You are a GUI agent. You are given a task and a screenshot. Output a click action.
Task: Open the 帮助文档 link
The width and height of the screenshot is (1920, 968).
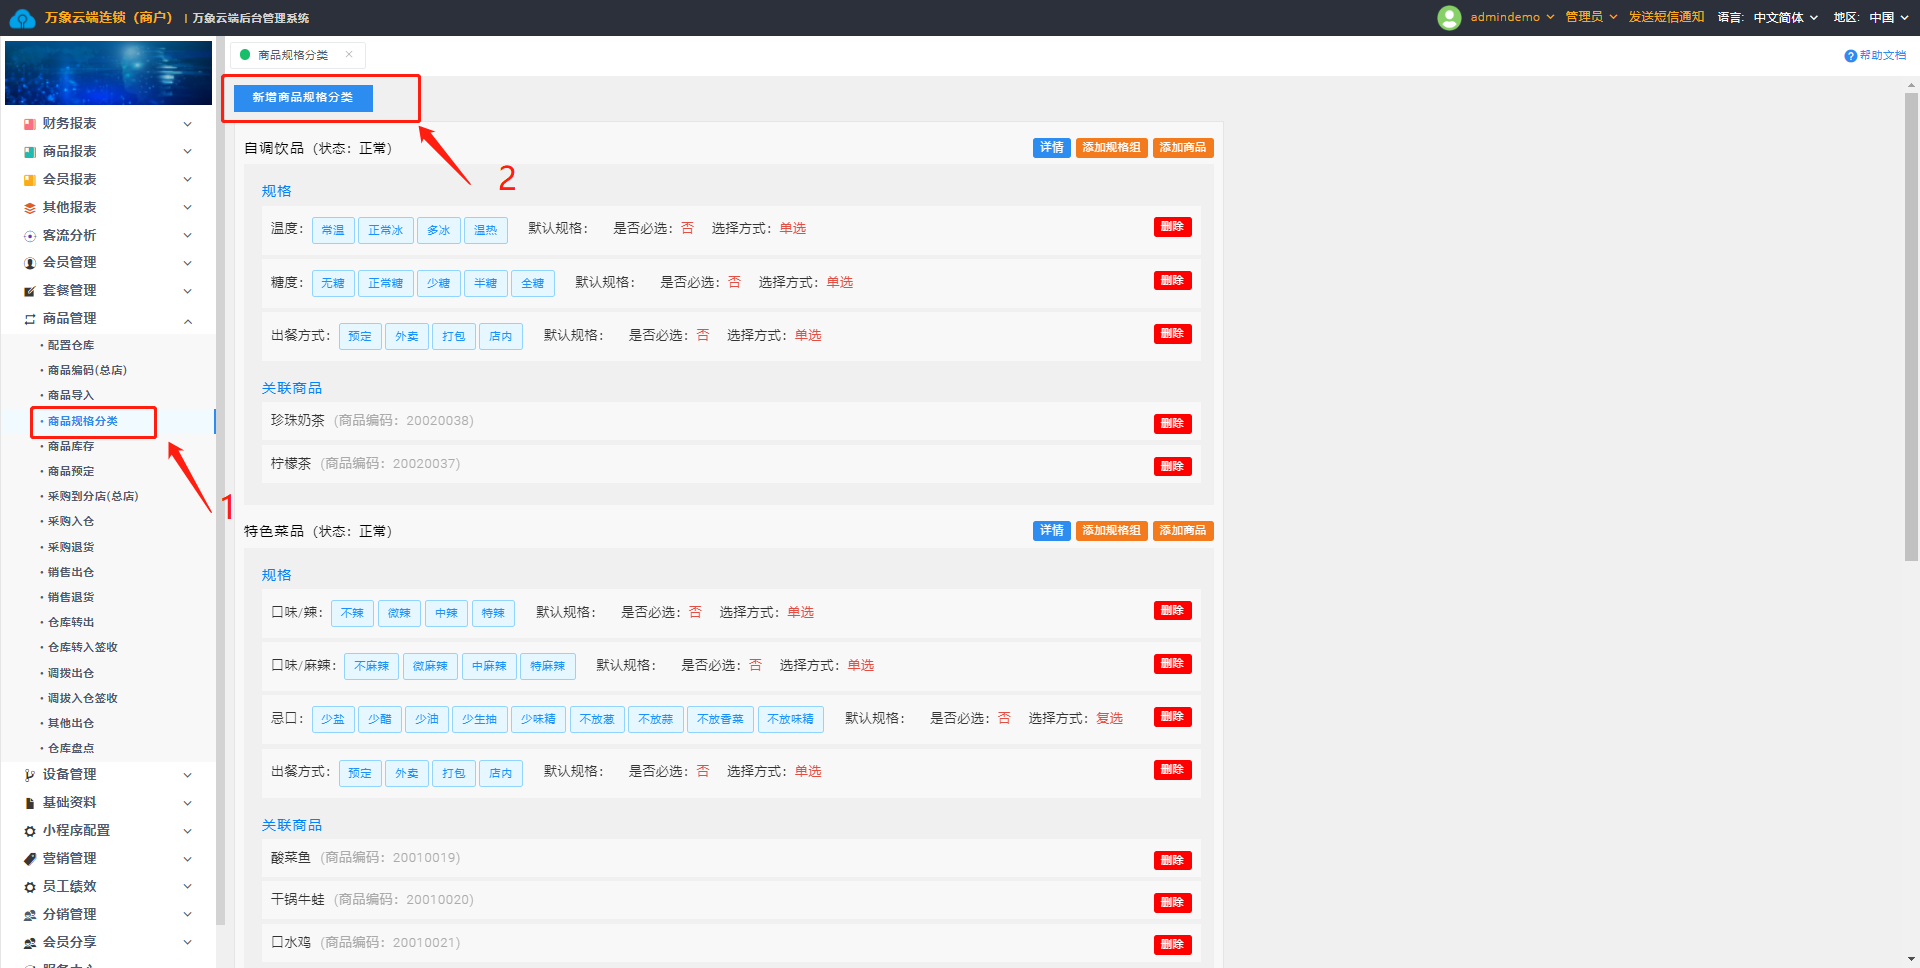point(1883,56)
